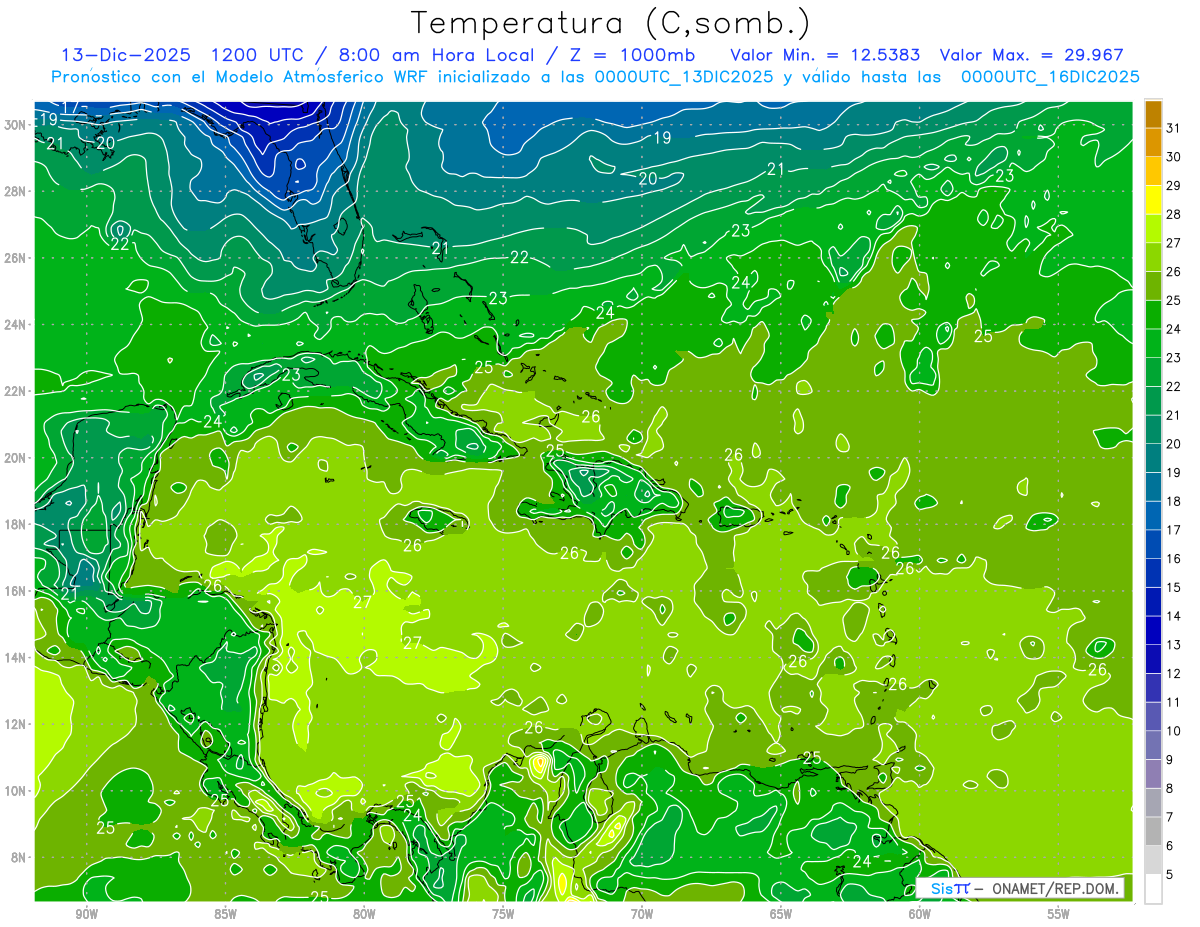The image size is (1200, 927).
Task: Click the "18N" latitude axis label
Action: (x=15, y=524)
